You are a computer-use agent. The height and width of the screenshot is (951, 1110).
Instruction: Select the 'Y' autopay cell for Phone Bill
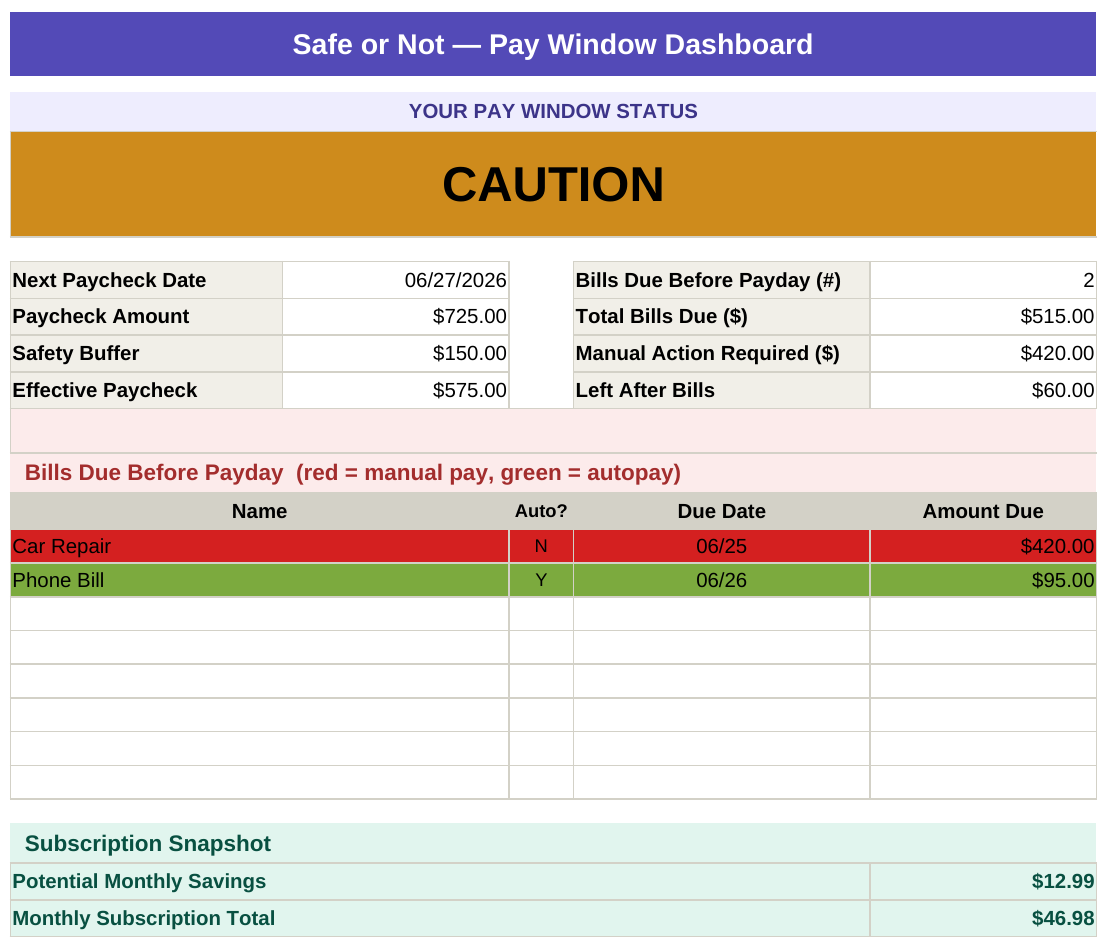[541, 580]
